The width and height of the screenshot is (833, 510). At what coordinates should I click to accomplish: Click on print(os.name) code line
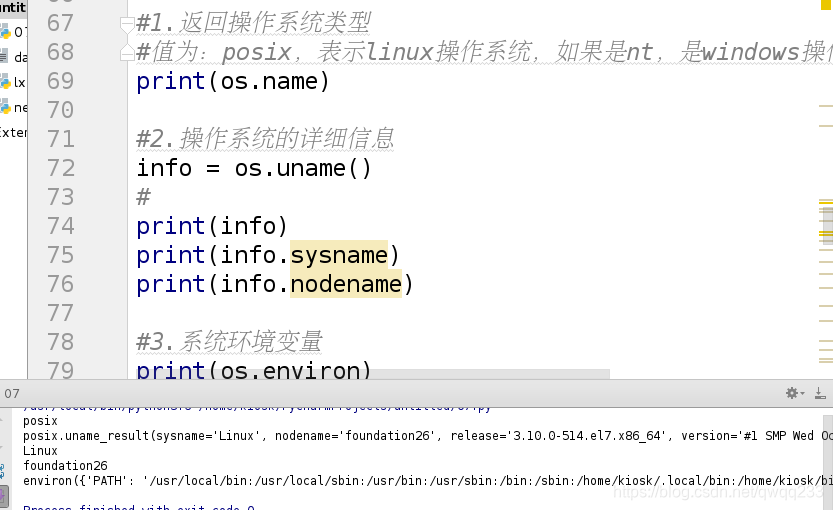[x=233, y=81]
